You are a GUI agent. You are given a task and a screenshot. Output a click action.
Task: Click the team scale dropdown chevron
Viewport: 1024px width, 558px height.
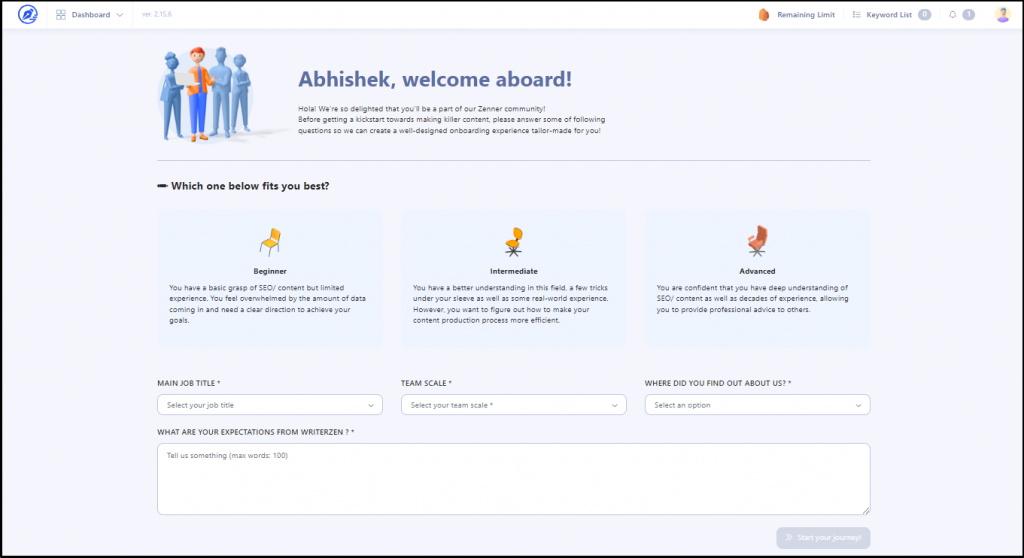pos(614,405)
